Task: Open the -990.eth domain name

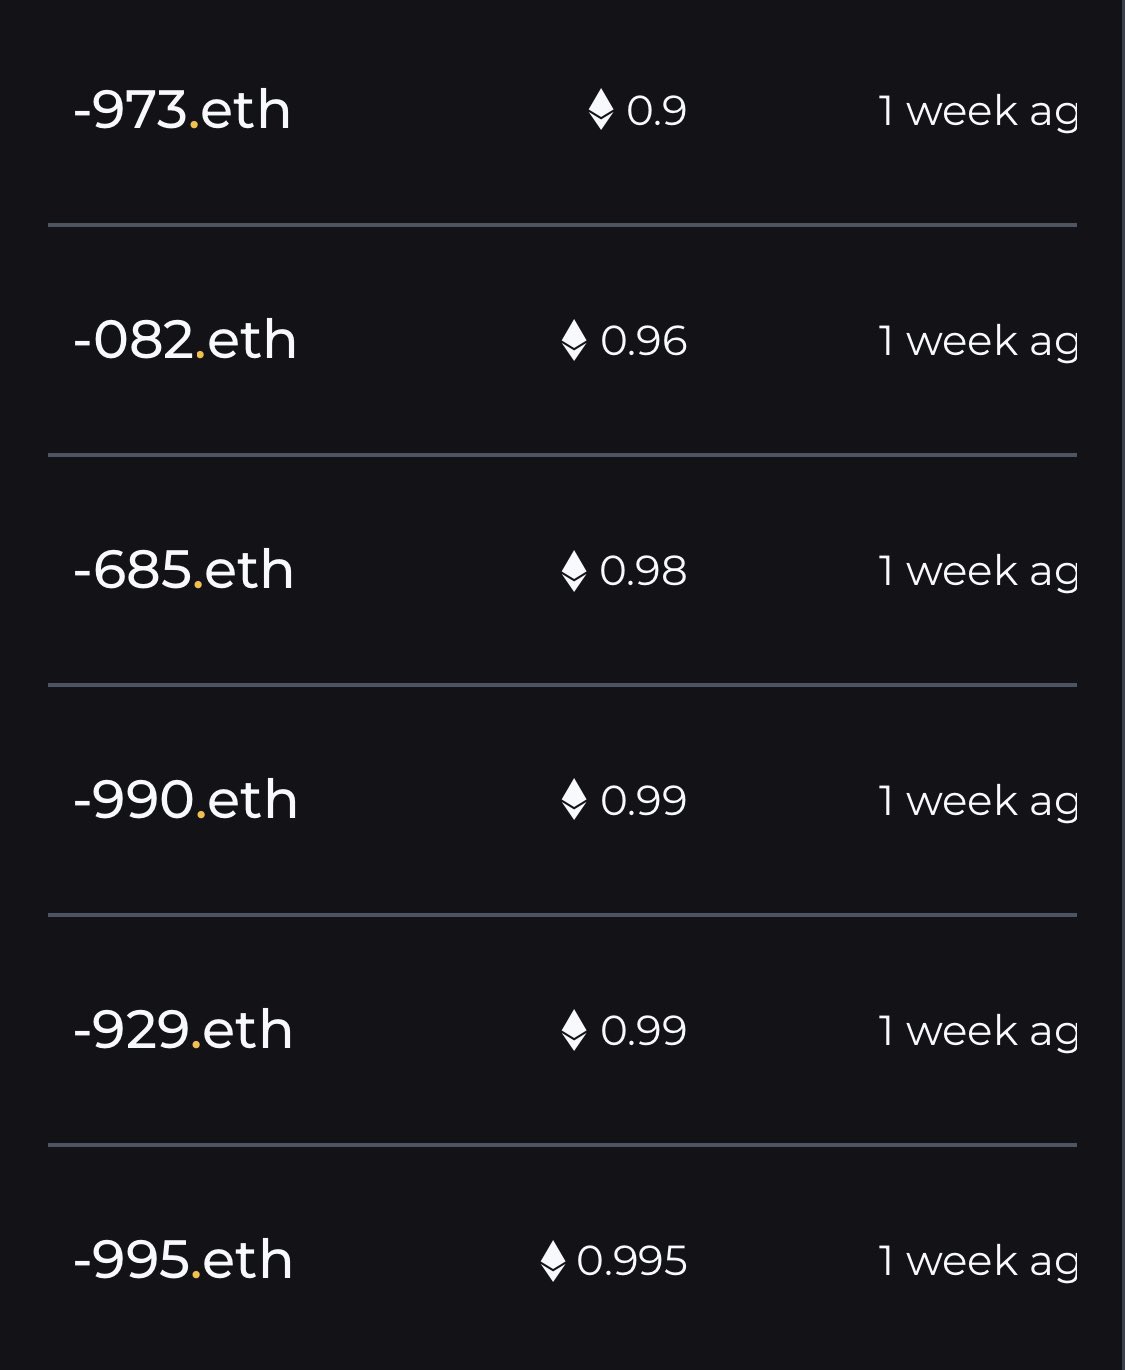Action: point(185,800)
